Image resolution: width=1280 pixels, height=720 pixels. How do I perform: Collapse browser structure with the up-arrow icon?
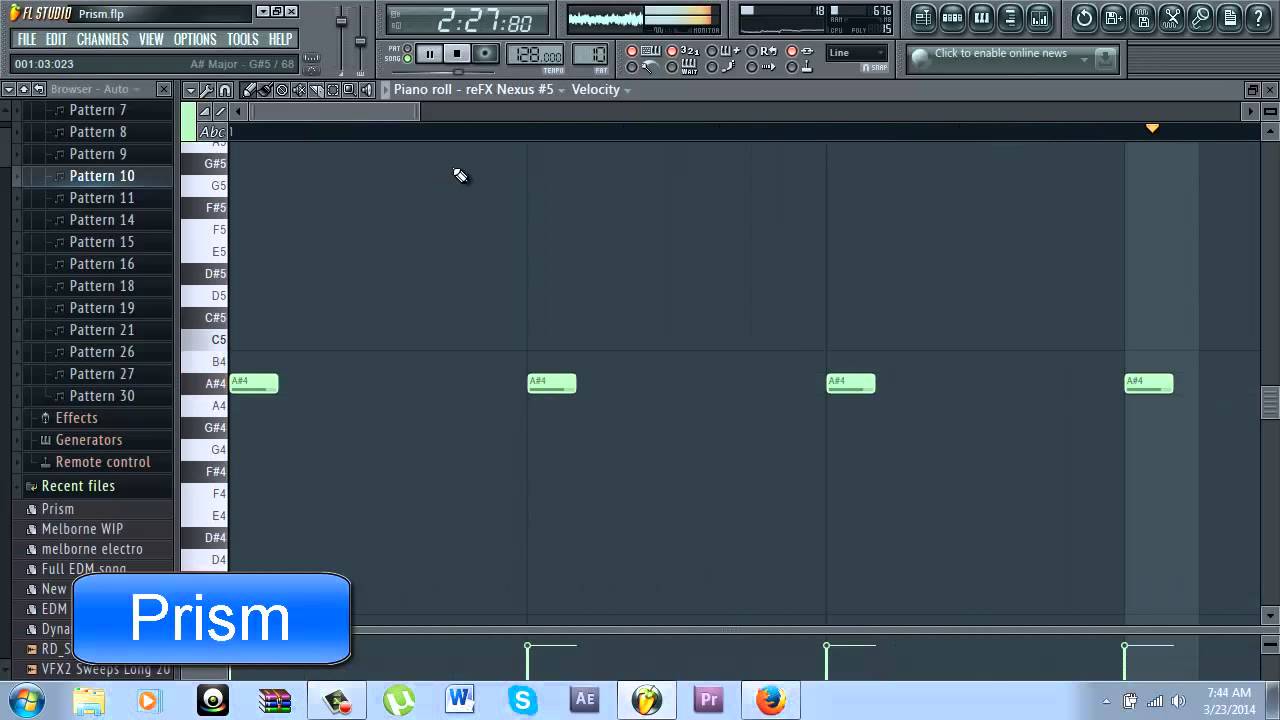[24, 89]
